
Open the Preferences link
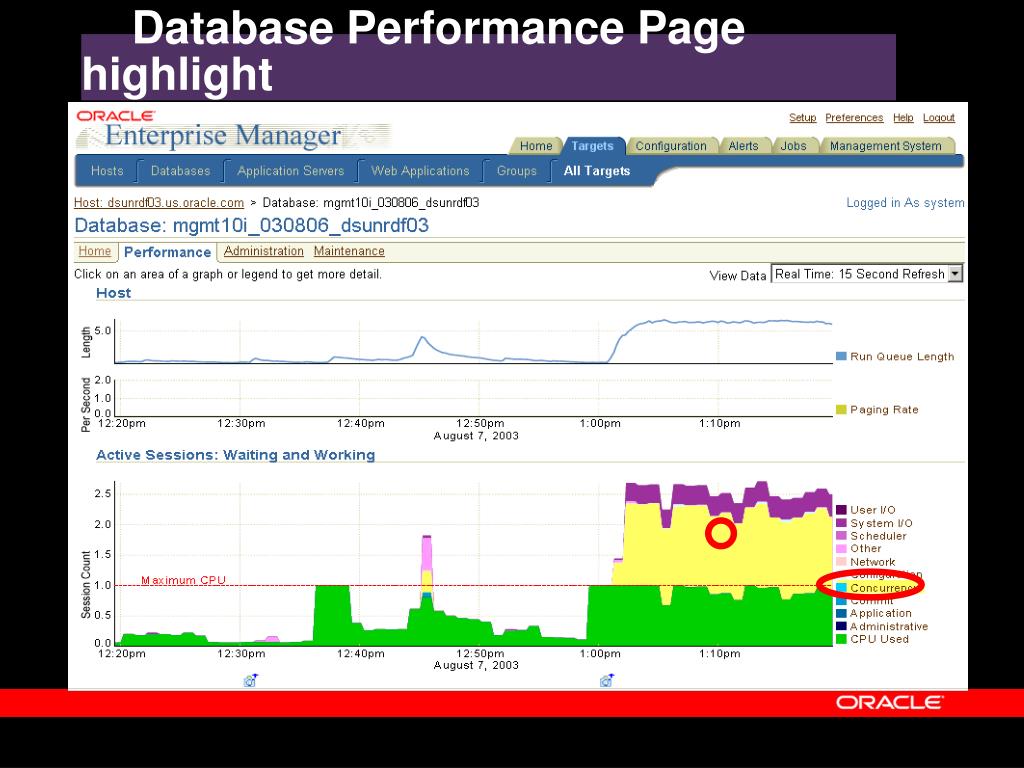click(x=854, y=118)
